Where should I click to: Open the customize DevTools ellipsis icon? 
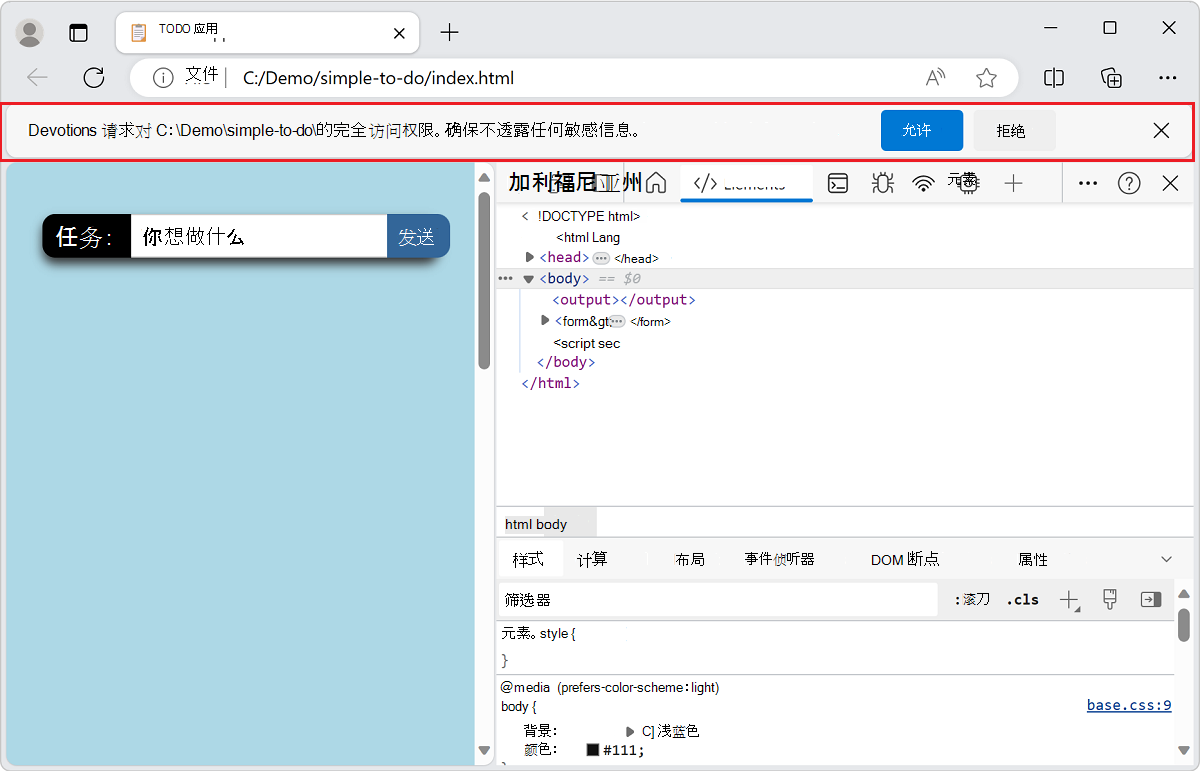[1087, 183]
